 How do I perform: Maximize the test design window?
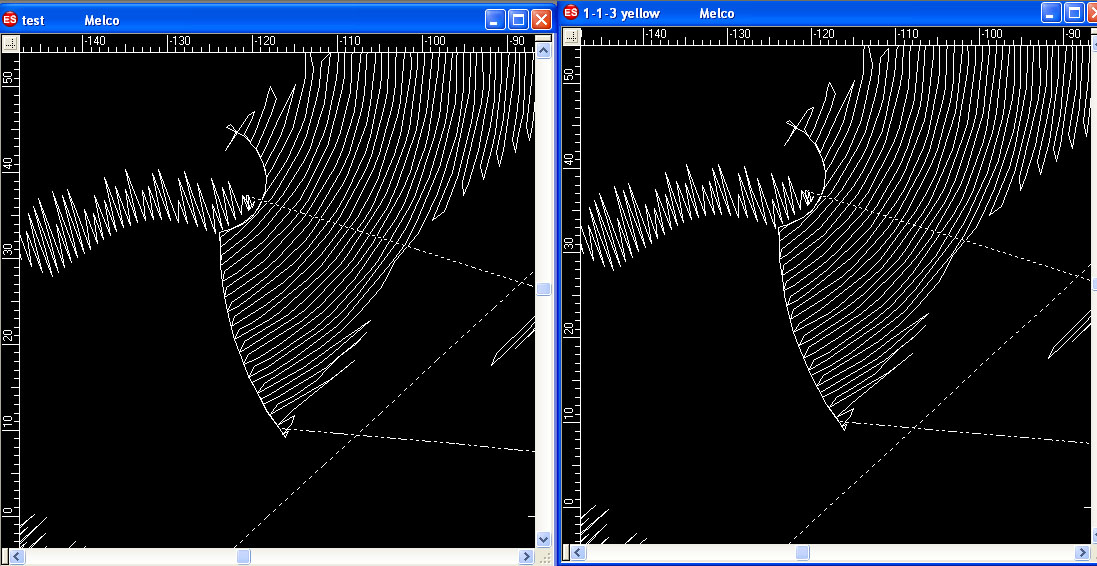(x=518, y=20)
